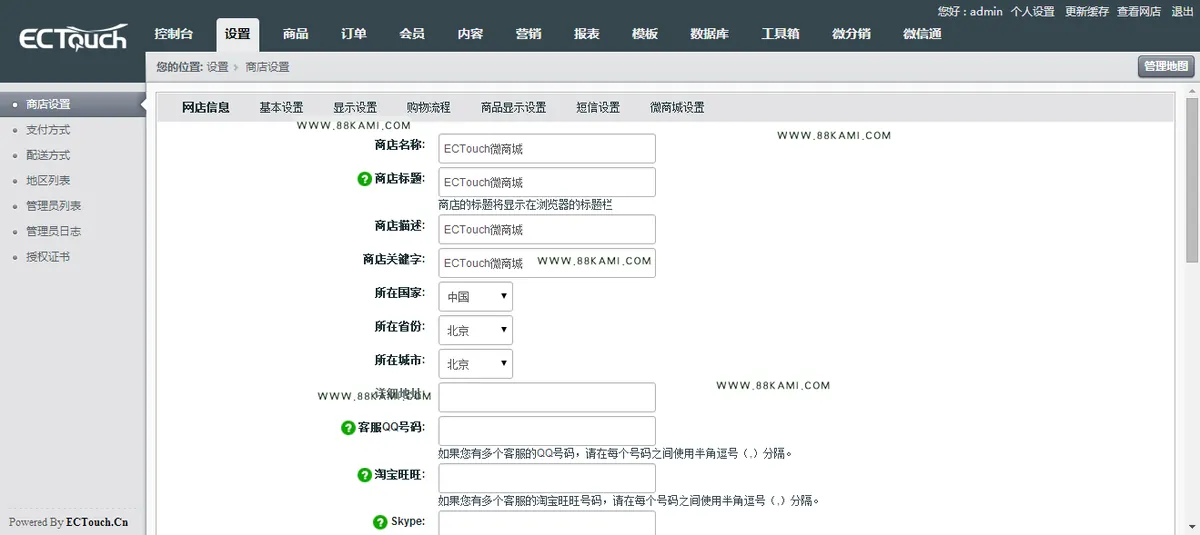Switch to the 基本设置 tab
Viewport: 1200px width, 535px height.
281,108
